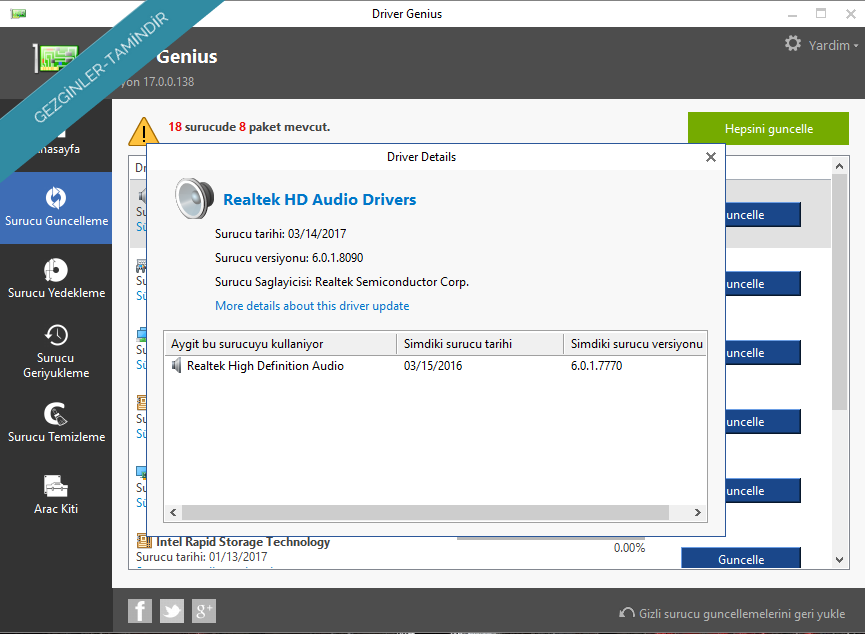Viewport: 865px width, 634px height.
Task: Click the dialog's horizontal scrollbar right arrow
Action: [698, 513]
